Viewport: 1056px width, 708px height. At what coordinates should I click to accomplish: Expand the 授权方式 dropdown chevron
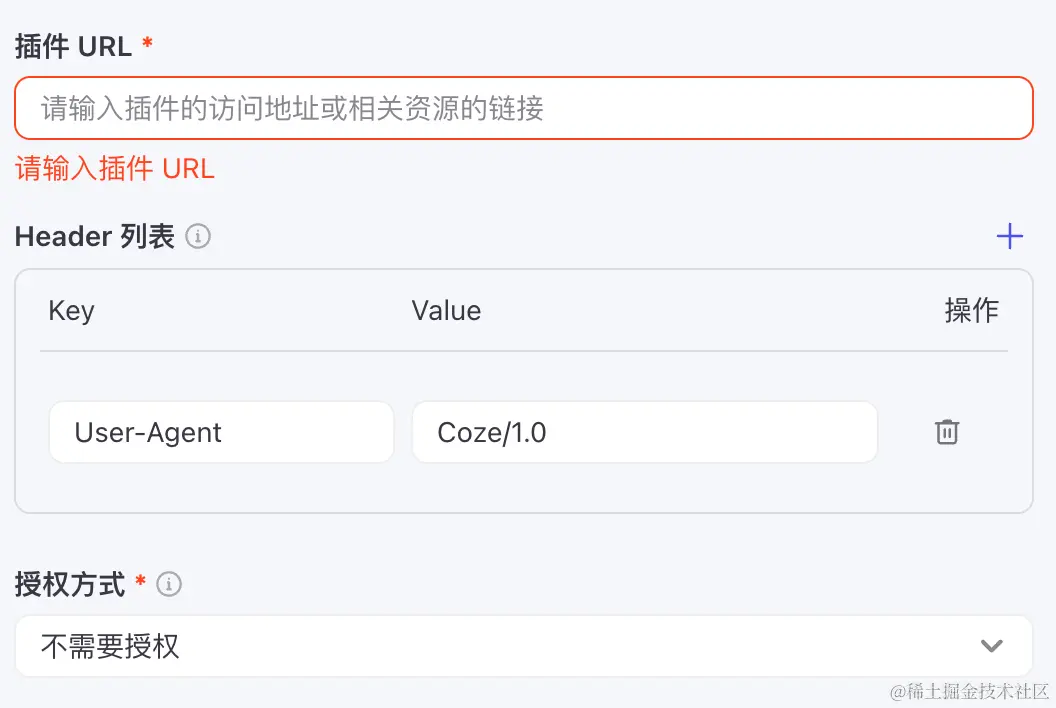click(x=991, y=646)
